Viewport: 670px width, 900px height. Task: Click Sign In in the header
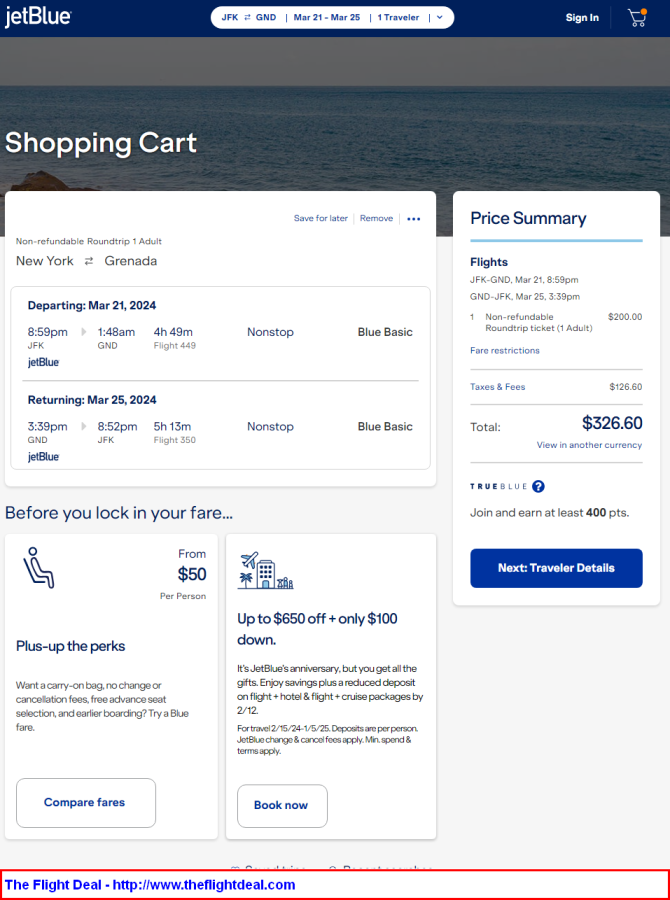point(582,18)
